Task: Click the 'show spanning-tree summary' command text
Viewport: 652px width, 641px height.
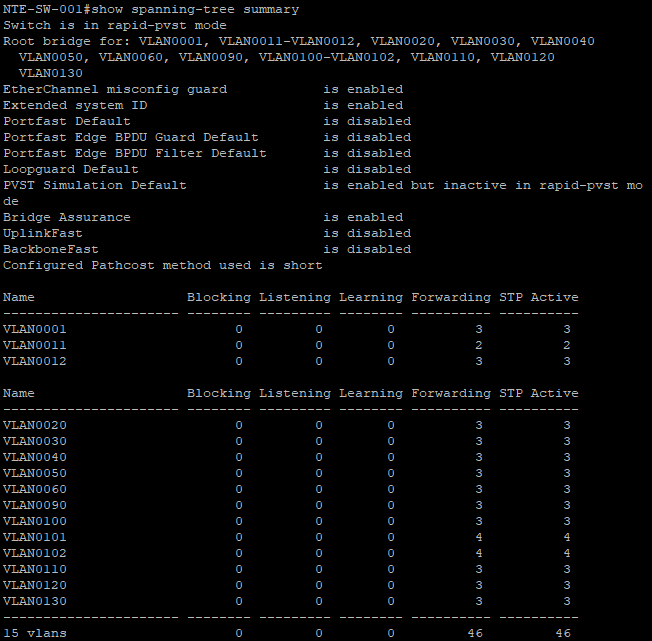Action: 195,10
